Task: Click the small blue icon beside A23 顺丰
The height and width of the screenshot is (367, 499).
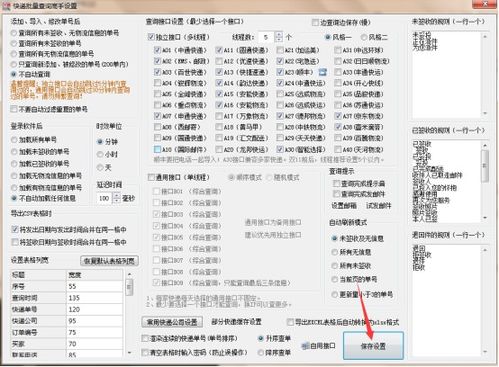Action: click(x=322, y=72)
